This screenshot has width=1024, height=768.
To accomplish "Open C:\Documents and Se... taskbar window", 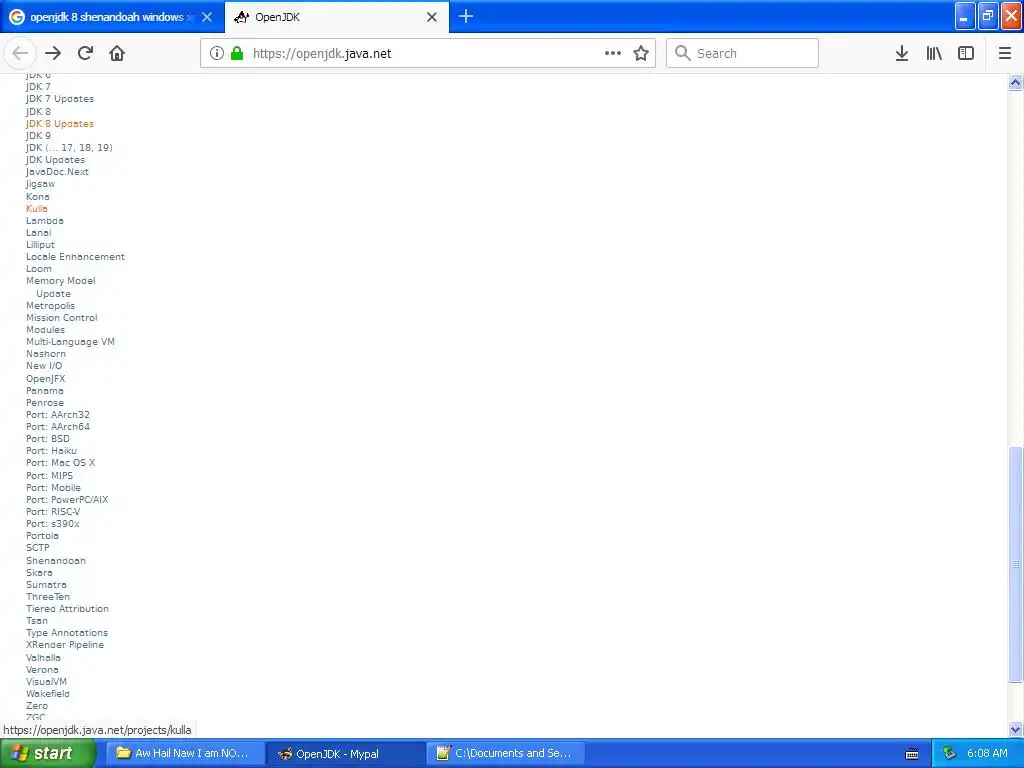I will [506, 753].
